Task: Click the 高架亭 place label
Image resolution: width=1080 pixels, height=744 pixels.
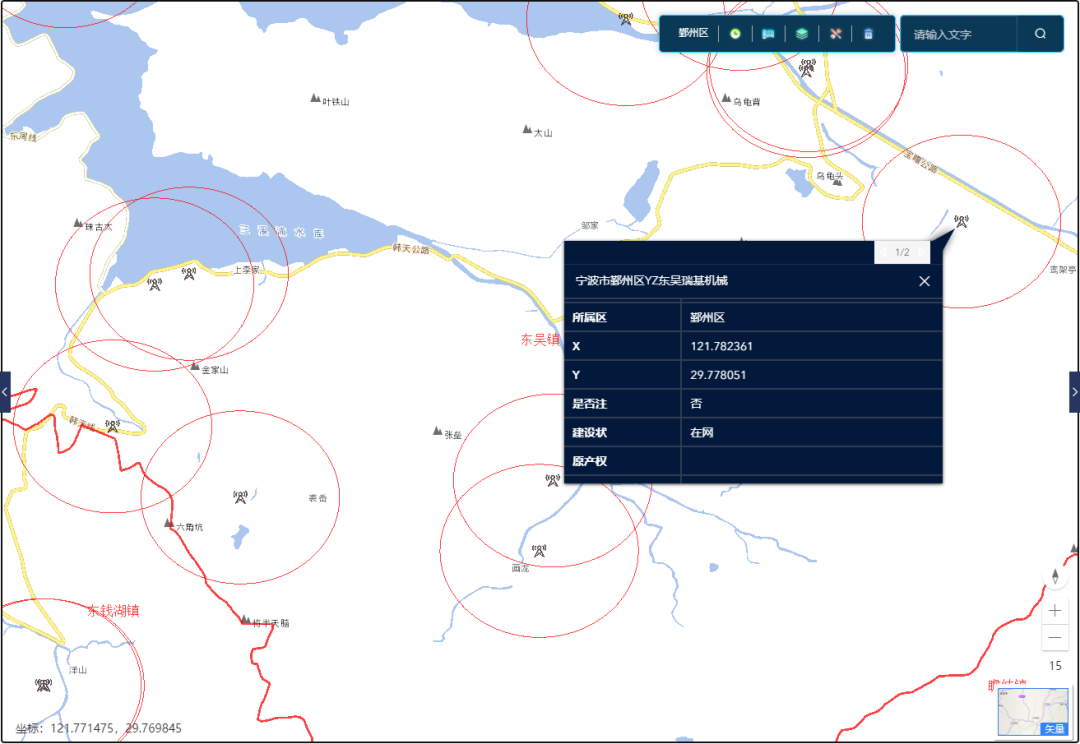Action: pos(1063,270)
